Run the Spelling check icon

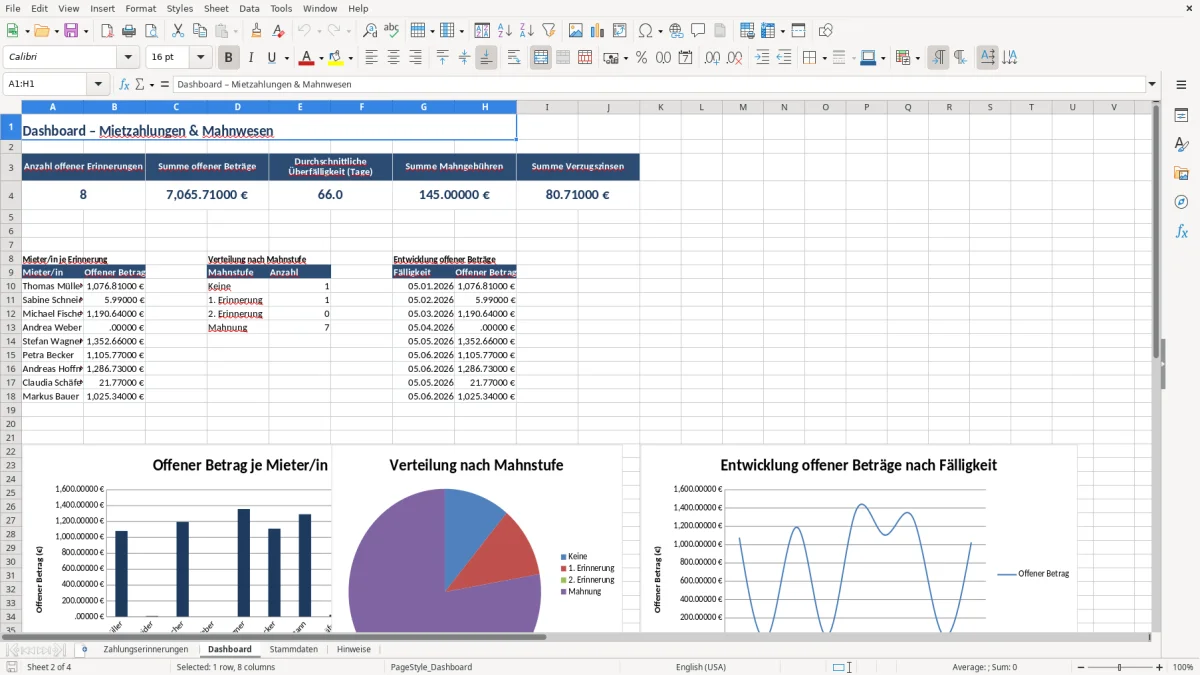[x=392, y=31]
